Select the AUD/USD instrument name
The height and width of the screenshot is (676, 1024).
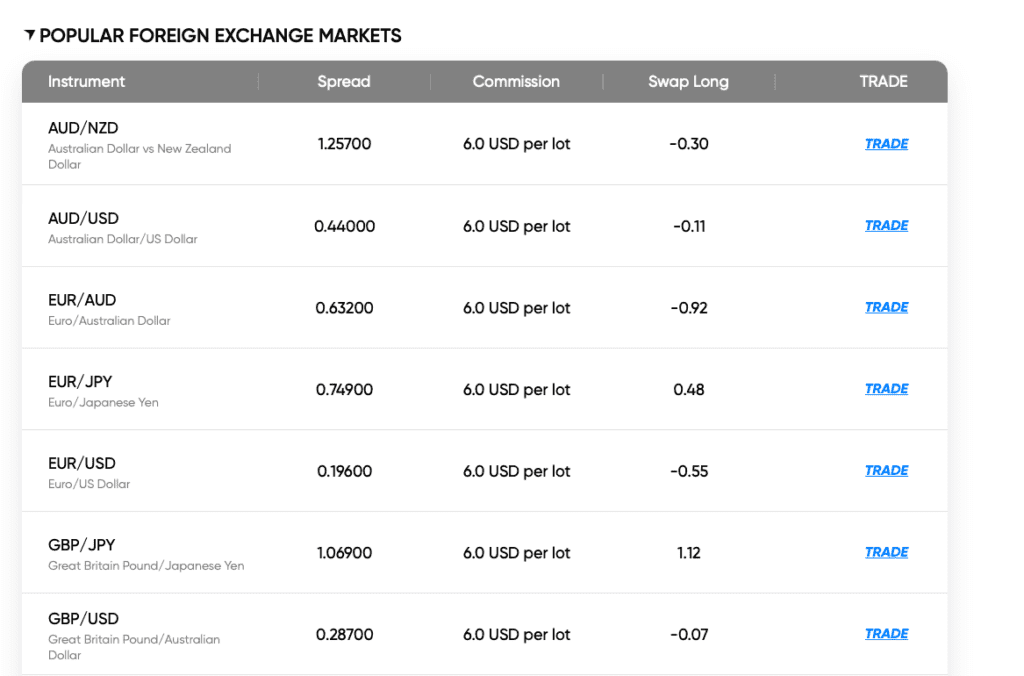(x=83, y=218)
